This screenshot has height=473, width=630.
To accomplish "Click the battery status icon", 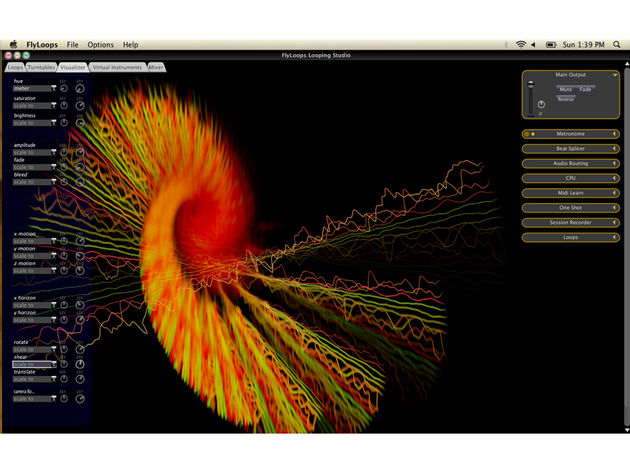I will (551, 45).
